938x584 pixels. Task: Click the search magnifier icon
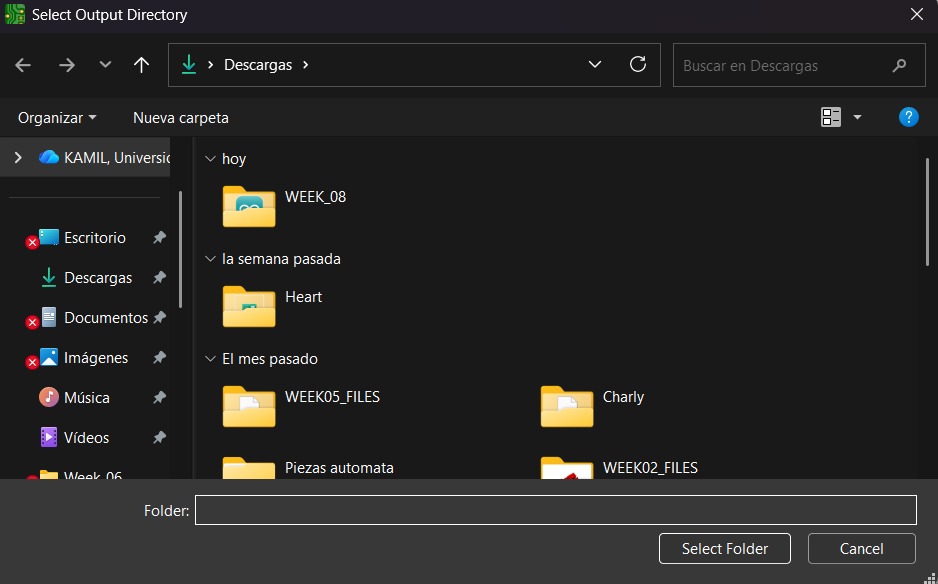tap(899, 65)
